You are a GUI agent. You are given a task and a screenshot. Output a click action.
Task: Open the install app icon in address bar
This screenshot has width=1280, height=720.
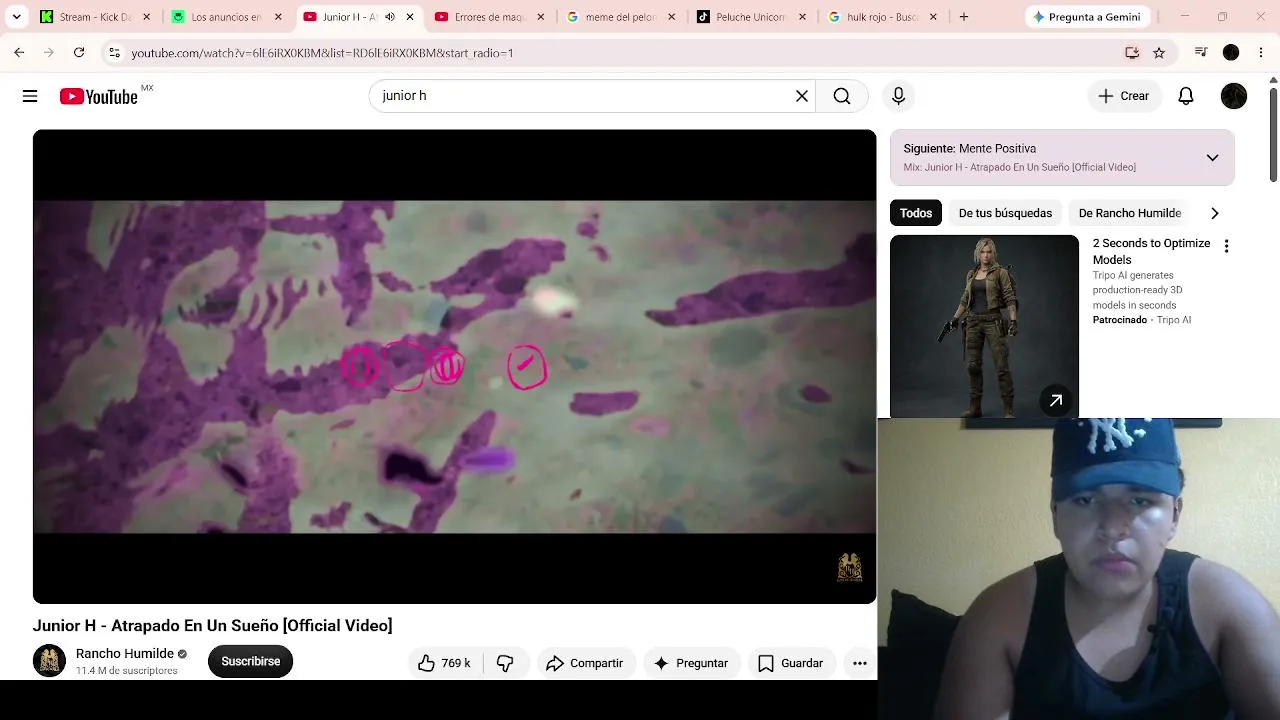1132,53
